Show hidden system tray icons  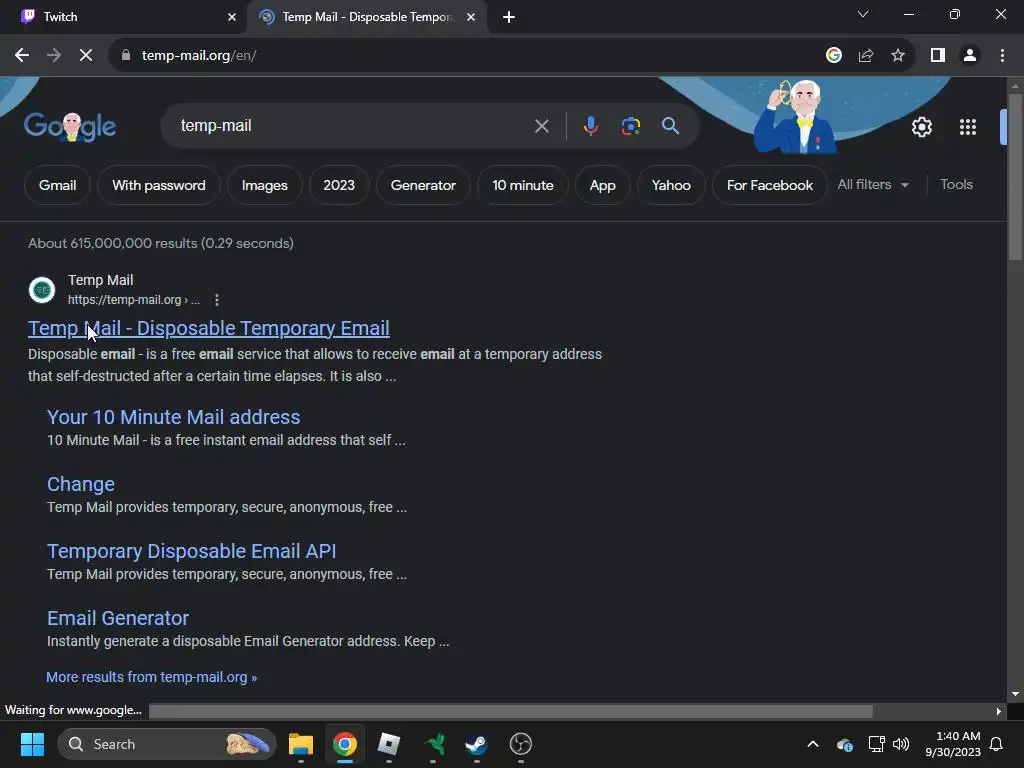click(813, 744)
